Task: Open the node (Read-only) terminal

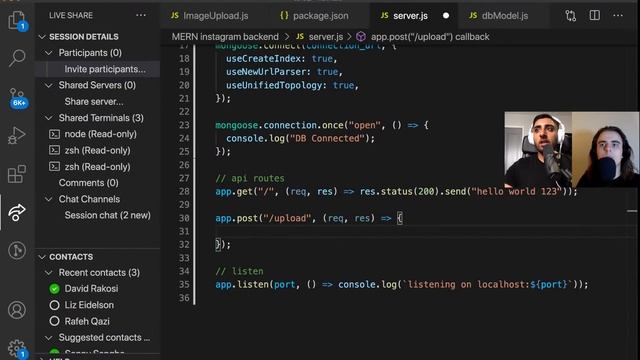Action: [100, 134]
